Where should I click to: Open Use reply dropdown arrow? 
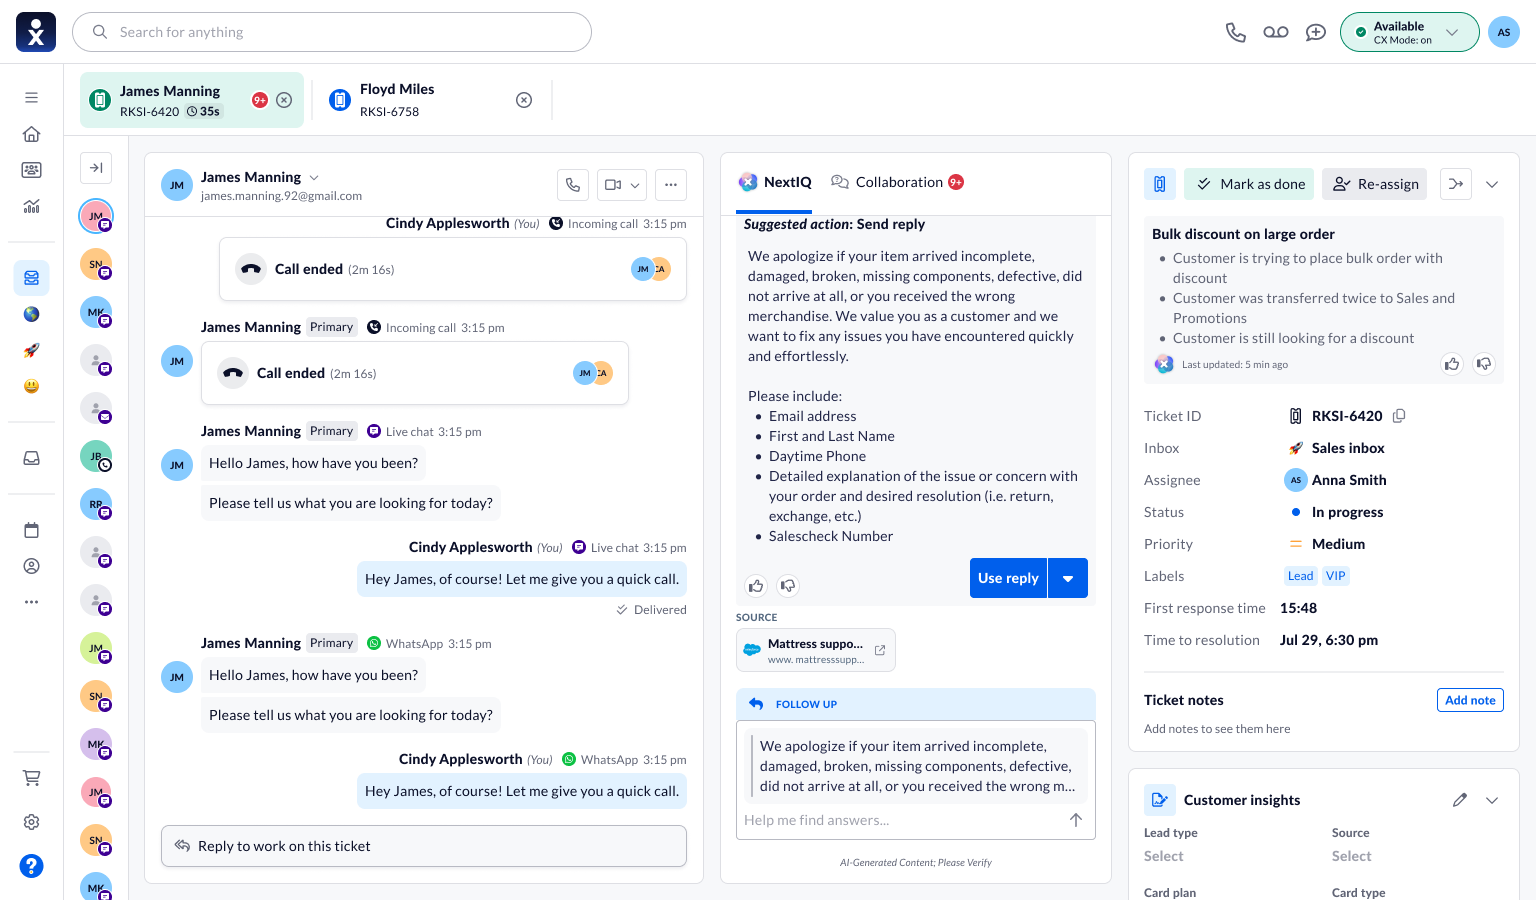pyautogui.click(x=1068, y=578)
